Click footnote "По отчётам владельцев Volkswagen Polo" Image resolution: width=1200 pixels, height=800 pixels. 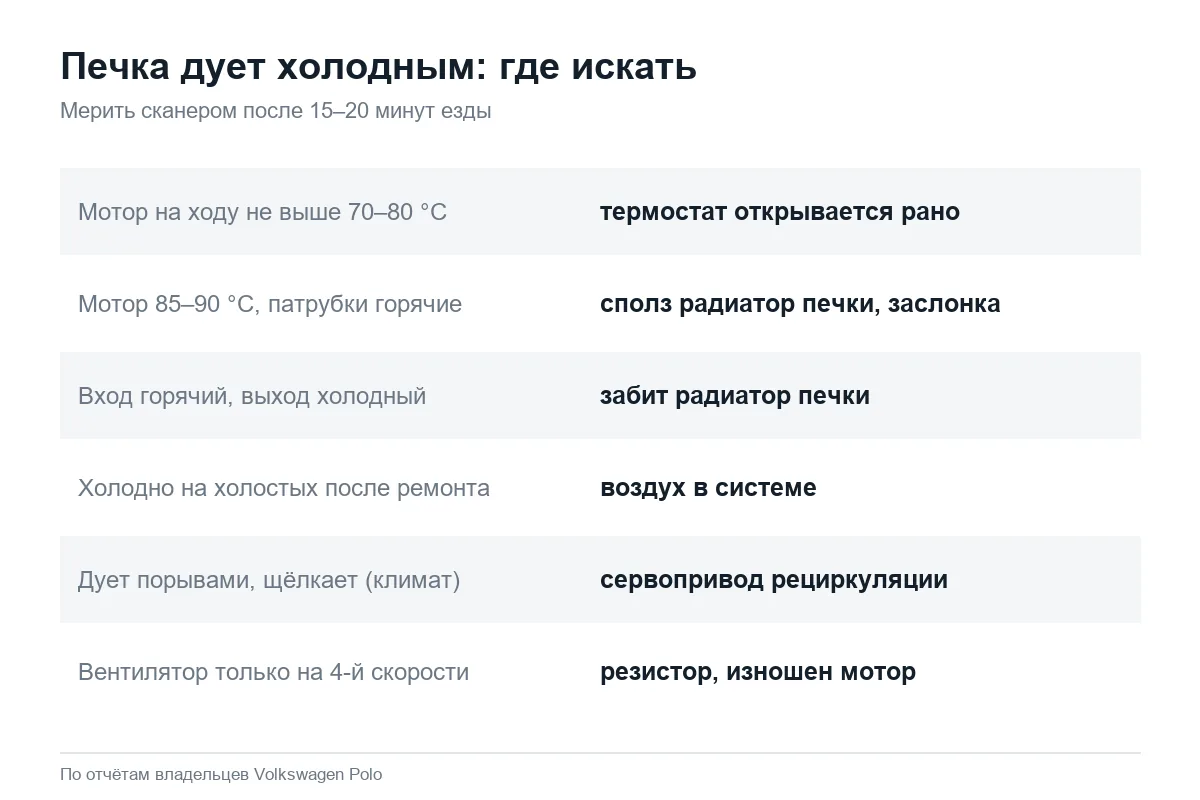[x=221, y=774]
